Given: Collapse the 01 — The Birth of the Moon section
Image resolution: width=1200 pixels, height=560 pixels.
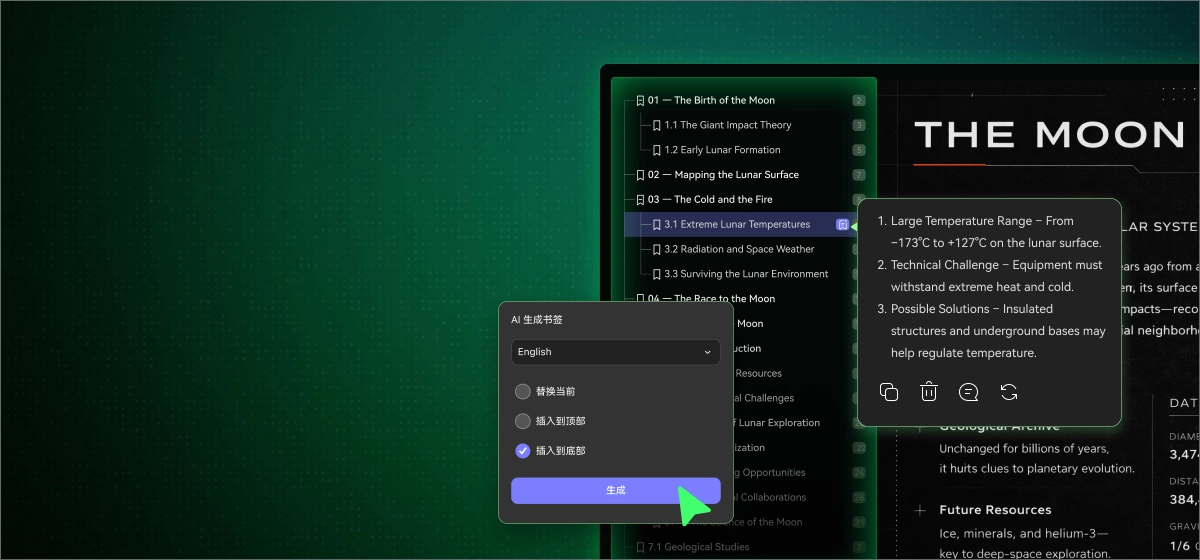Looking at the screenshot, I should click(x=640, y=101).
